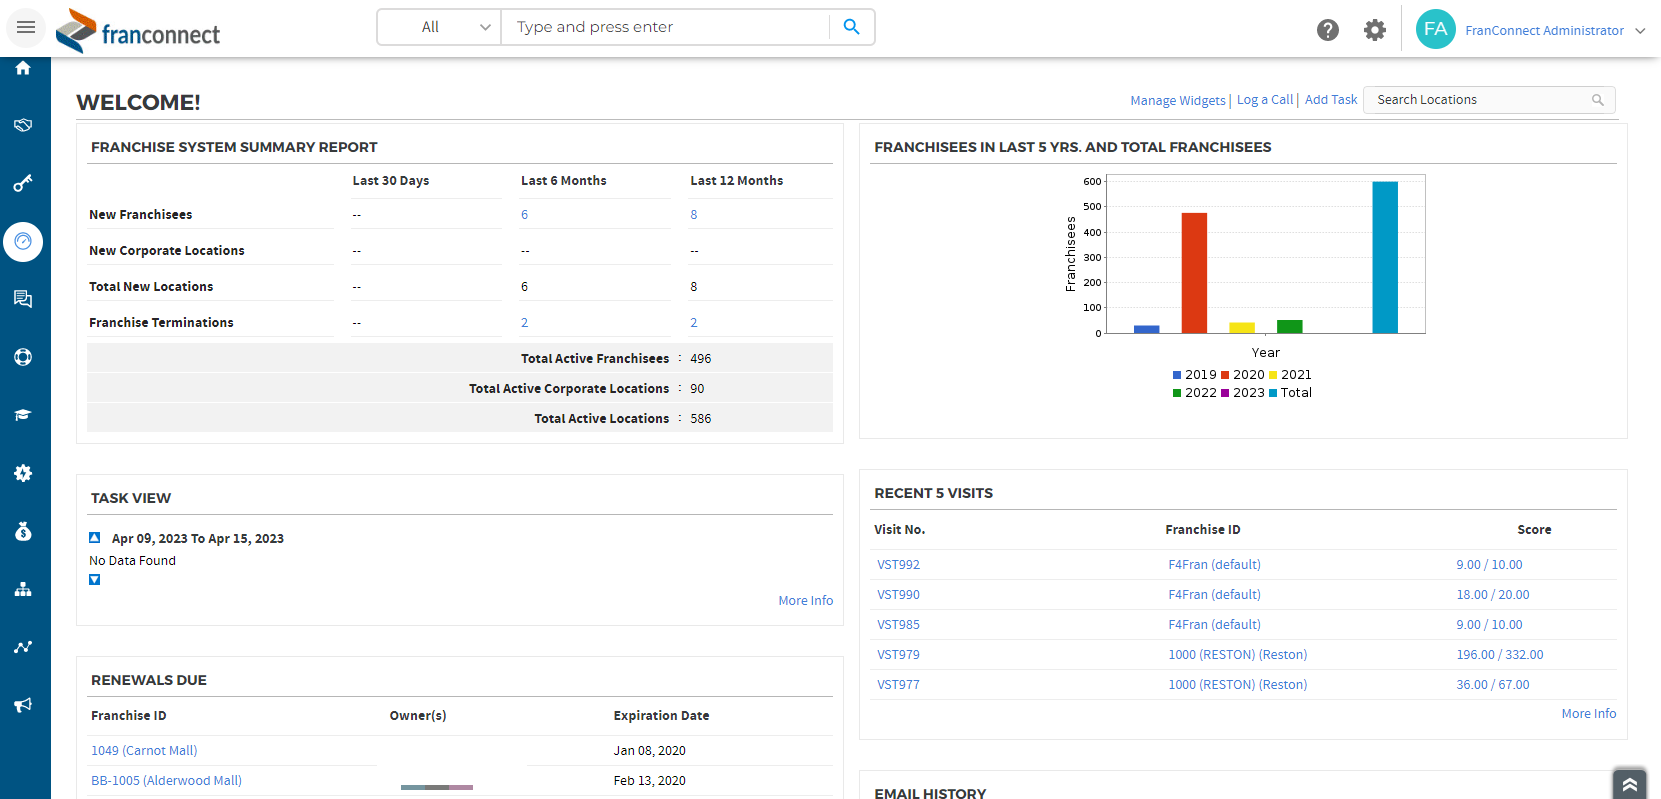Click the scroll-to-top double chevron button
The height and width of the screenshot is (799, 1661).
coord(1629,784)
